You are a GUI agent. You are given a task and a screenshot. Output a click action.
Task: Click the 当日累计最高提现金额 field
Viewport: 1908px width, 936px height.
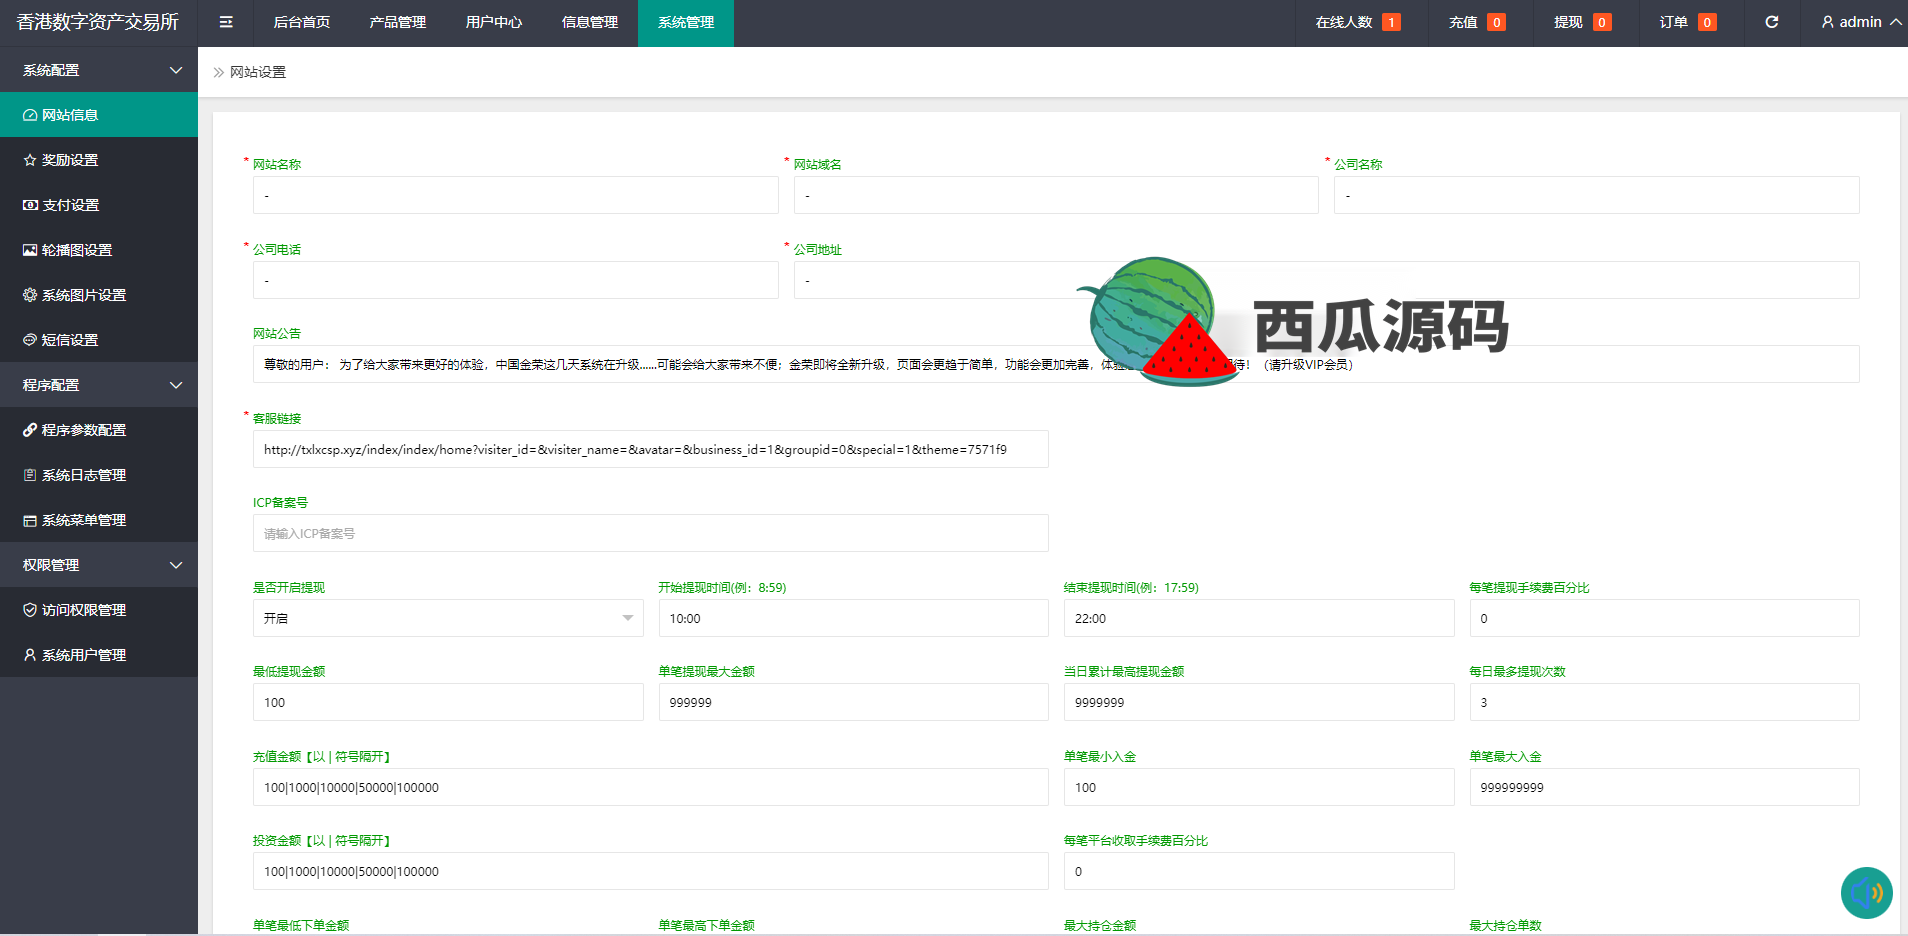click(x=1259, y=702)
